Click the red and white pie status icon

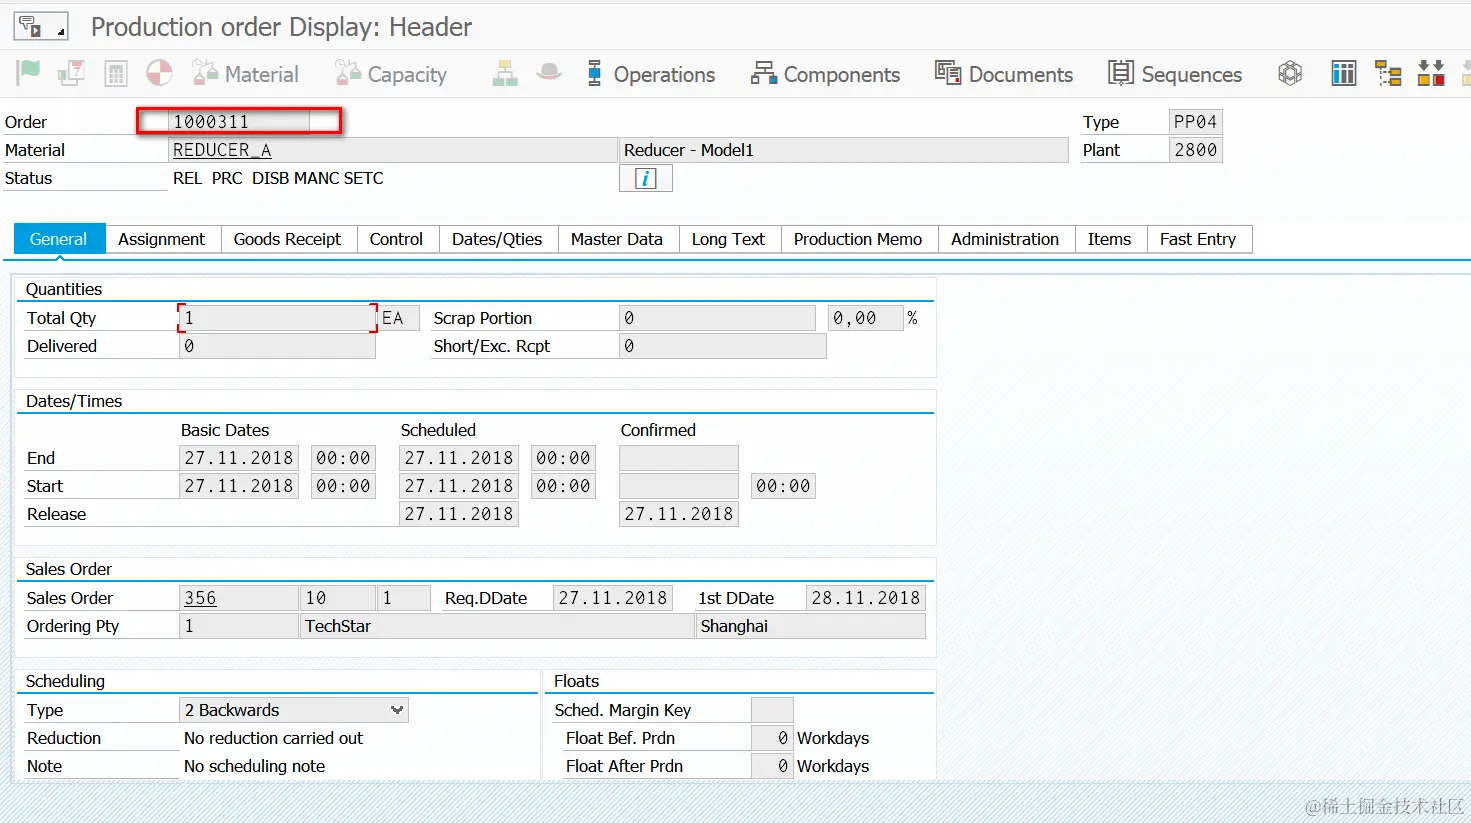click(x=159, y=73)
